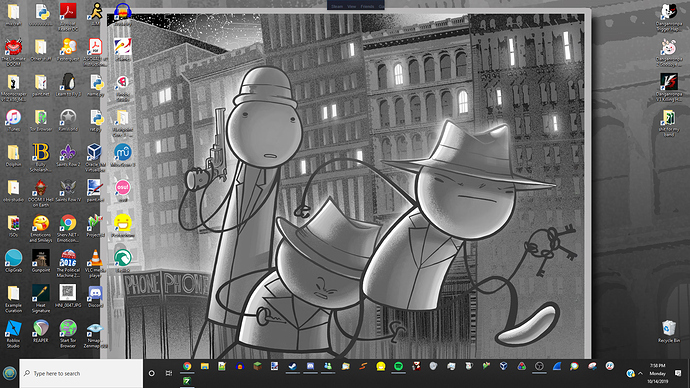Screen dimensions: 690x388
Task: Launch REAPER from the desktop
Action: 40,331
